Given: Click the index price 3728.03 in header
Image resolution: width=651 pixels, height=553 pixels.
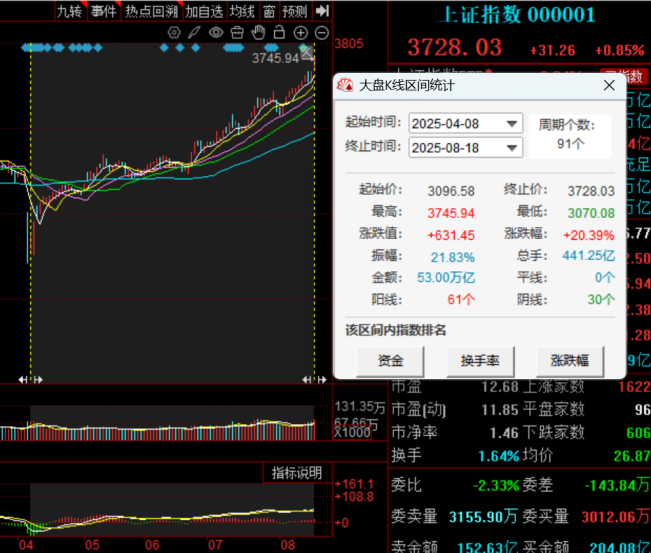Looking at the screenshot, I should [455, 47].
